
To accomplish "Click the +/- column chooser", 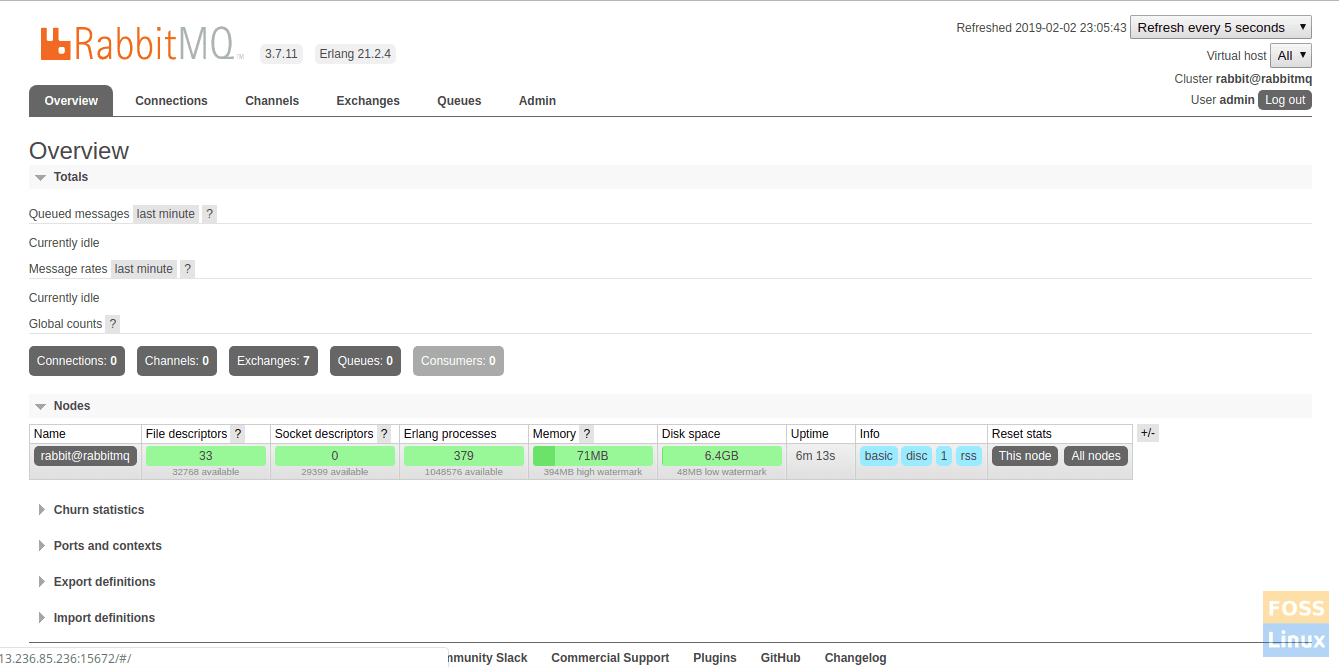I will [x=1148, y=433].
